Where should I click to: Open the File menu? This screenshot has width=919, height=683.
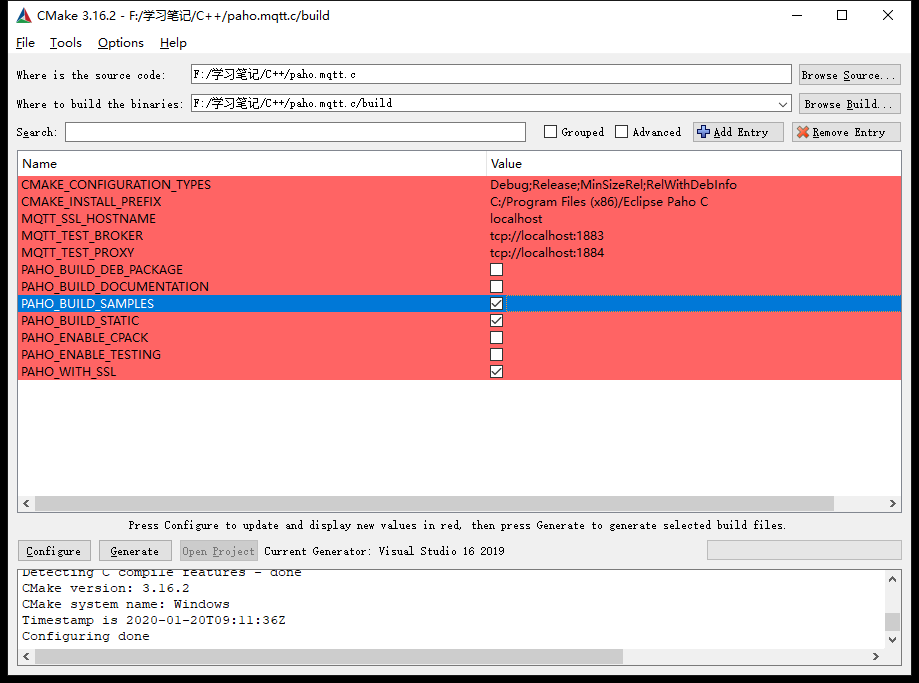25,43
